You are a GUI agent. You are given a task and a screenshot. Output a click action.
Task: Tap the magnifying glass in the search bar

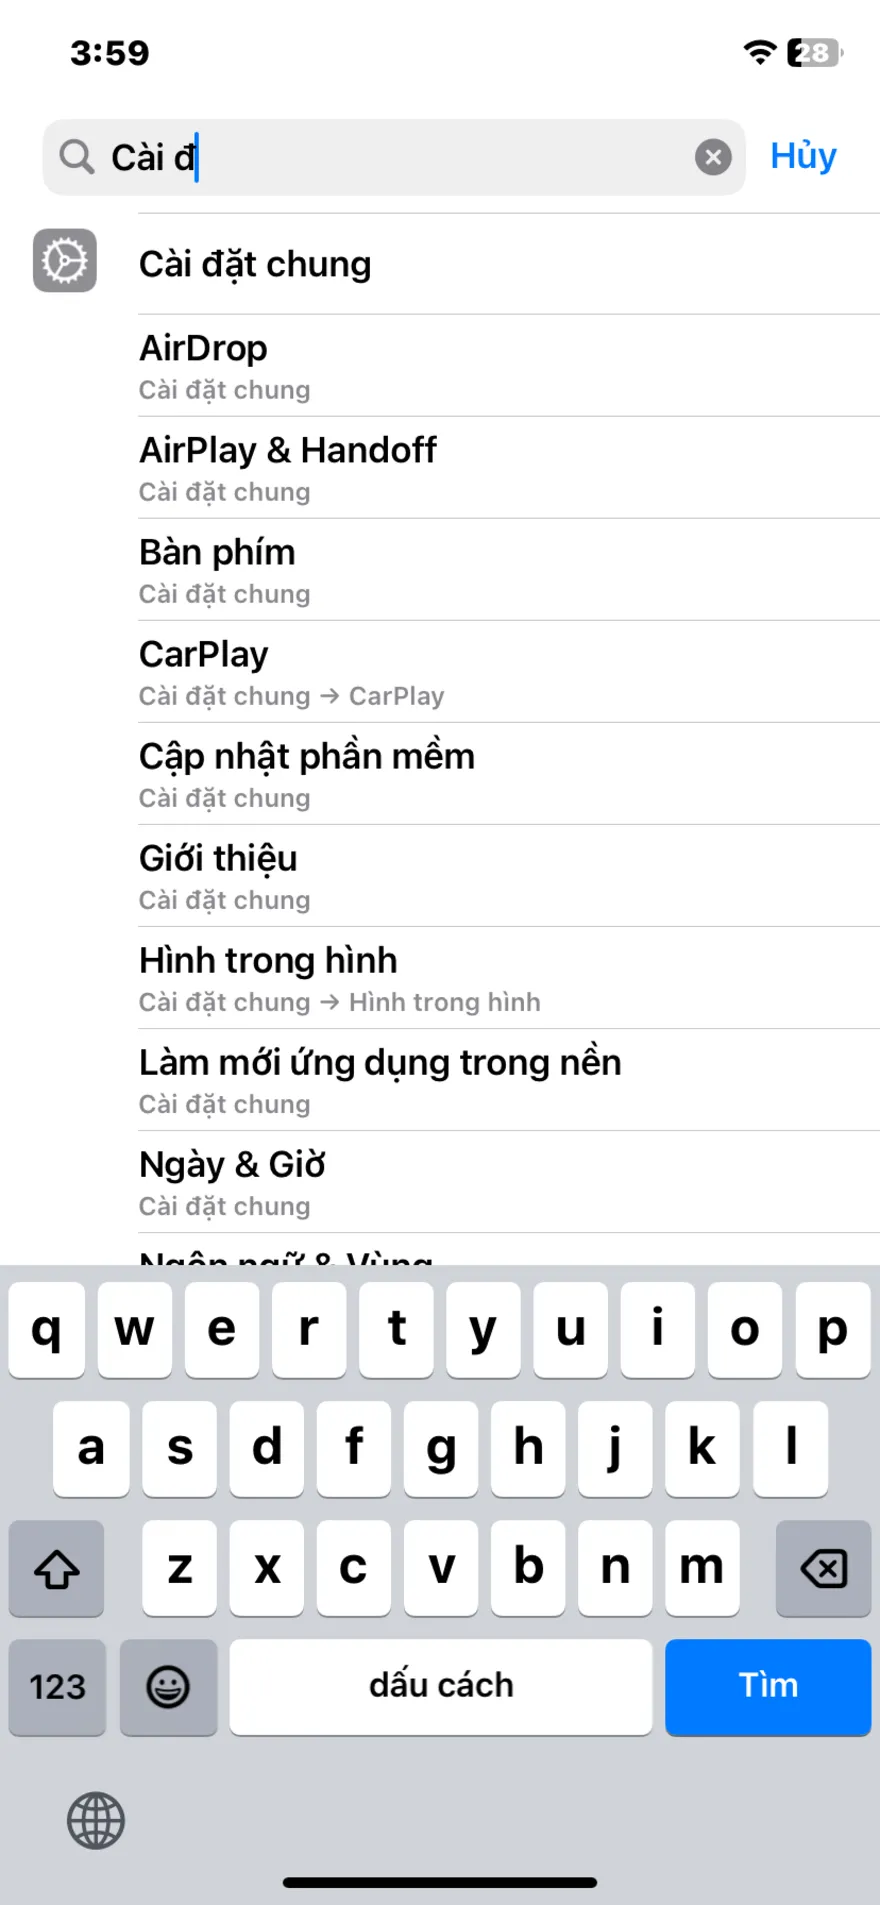coord(76,157)
